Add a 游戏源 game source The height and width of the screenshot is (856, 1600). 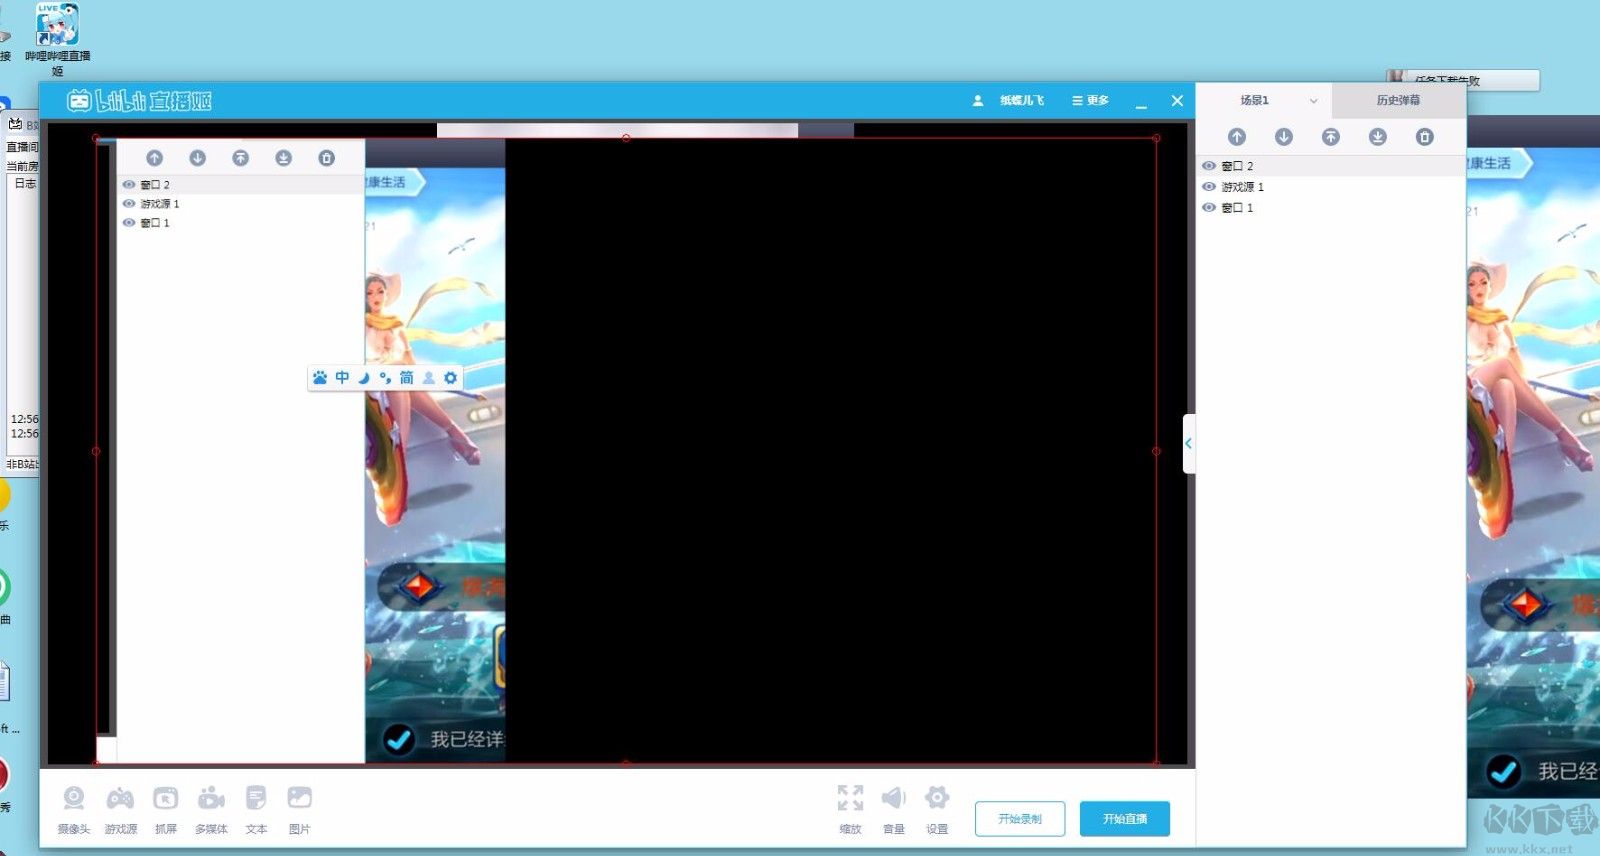pos(121,799)
